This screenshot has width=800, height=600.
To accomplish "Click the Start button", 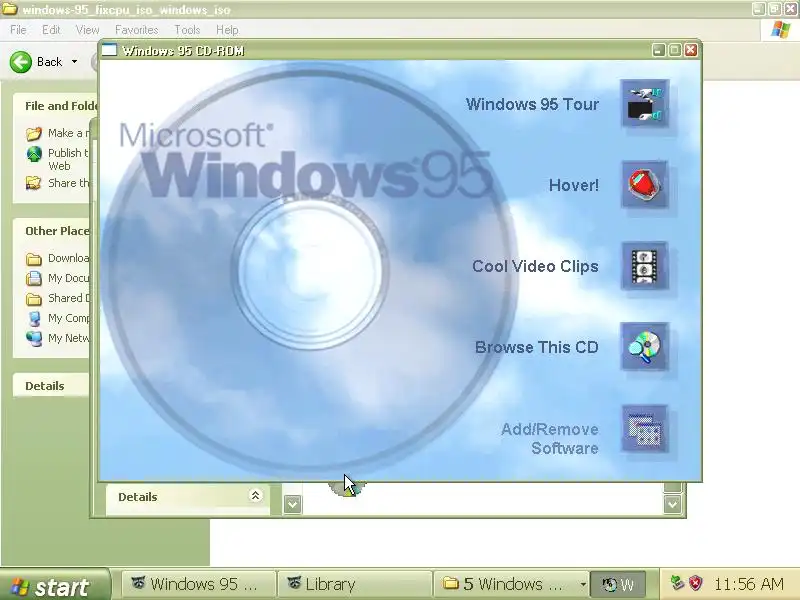I will (x=55, y=585).
